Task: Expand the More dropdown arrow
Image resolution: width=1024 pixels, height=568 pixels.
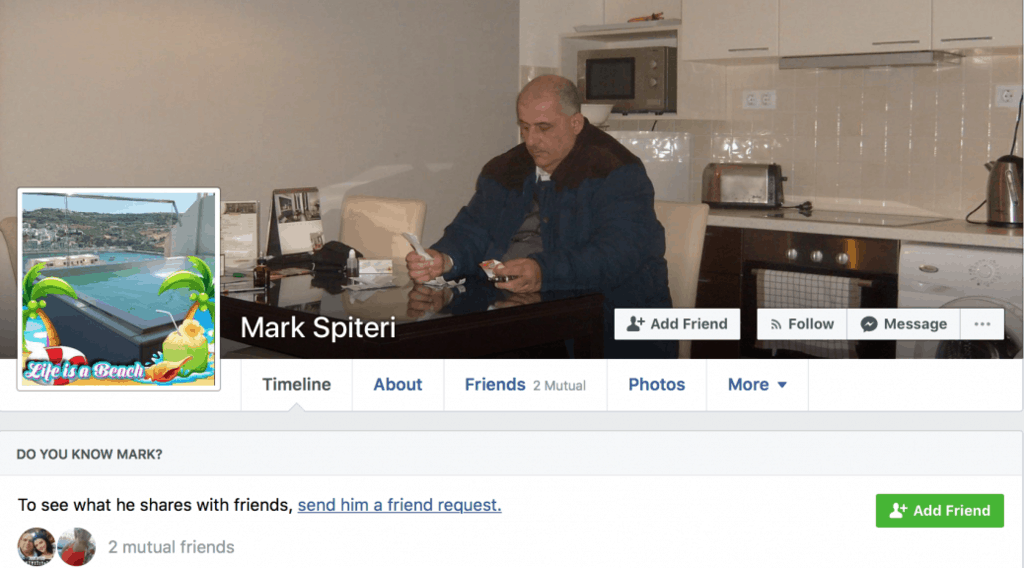Action: 782,385
